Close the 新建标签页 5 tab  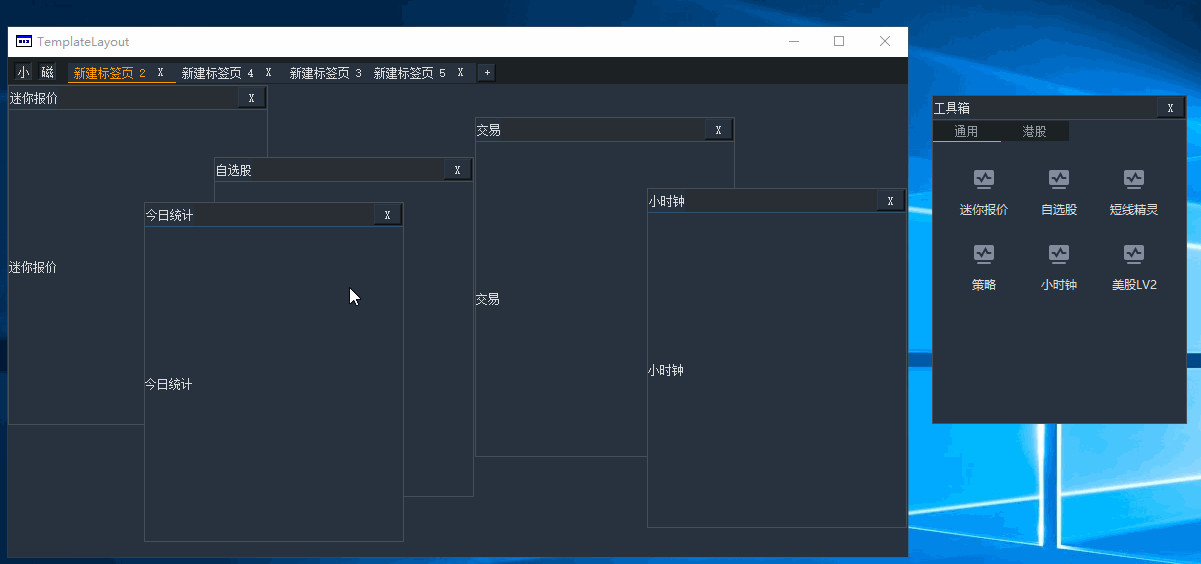click(460, 73)
